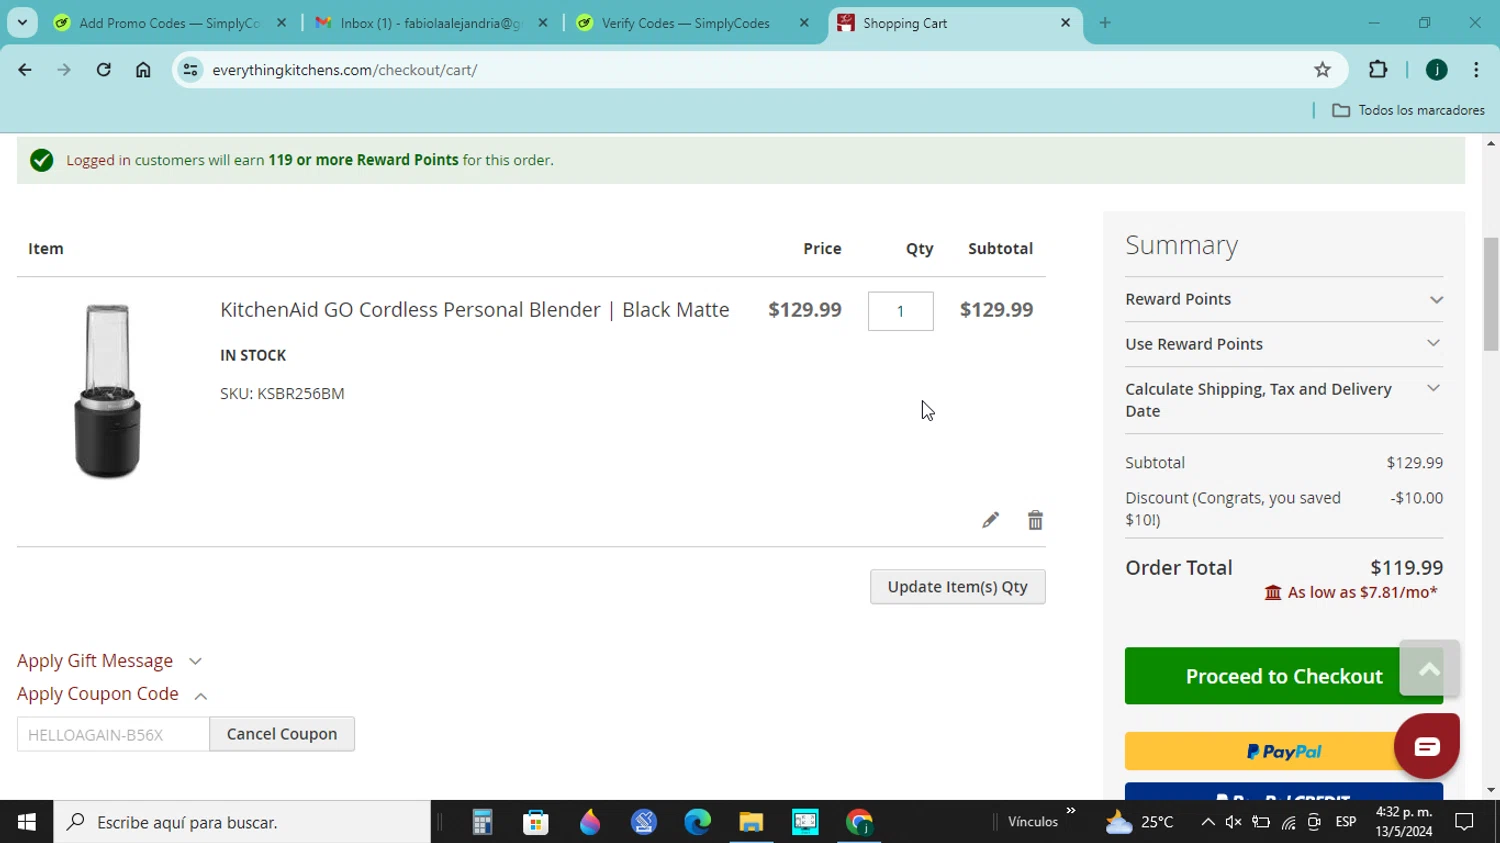Launch Calculator from the taskbar

482,822
